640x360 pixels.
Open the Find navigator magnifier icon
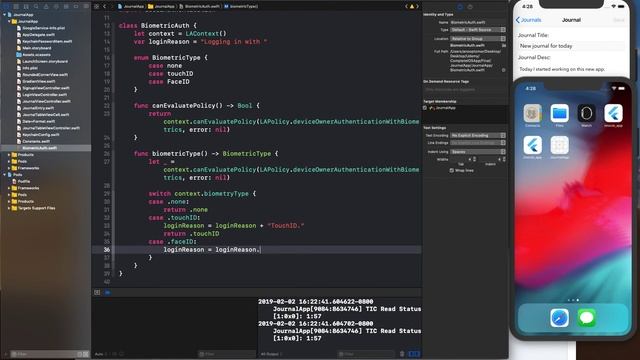[36, 7]
